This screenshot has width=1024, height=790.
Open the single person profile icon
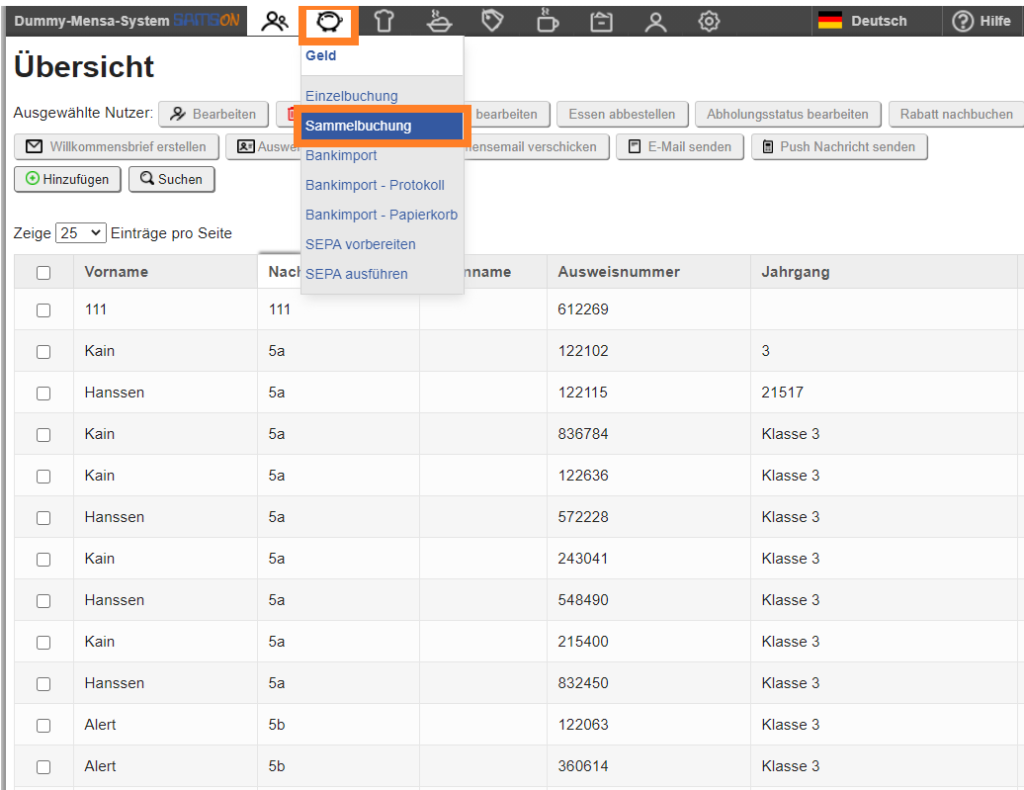[655, 22]
